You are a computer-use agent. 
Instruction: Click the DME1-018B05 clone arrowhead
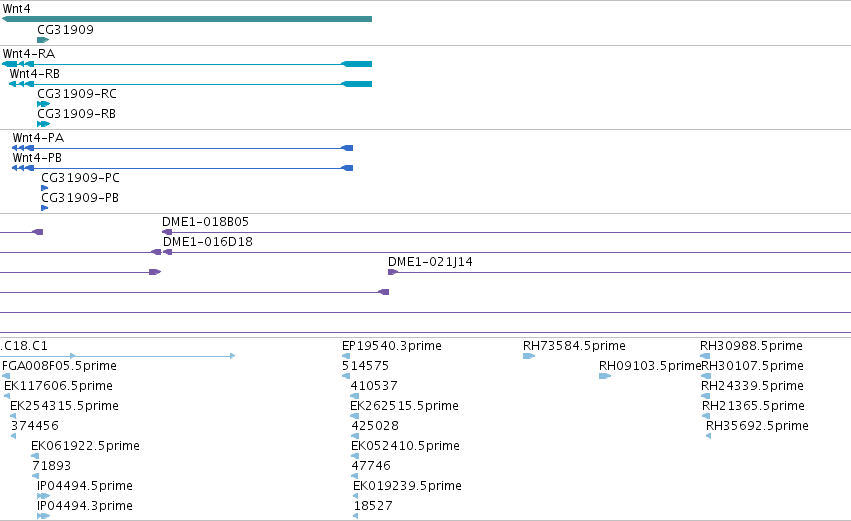pos(167,232)
